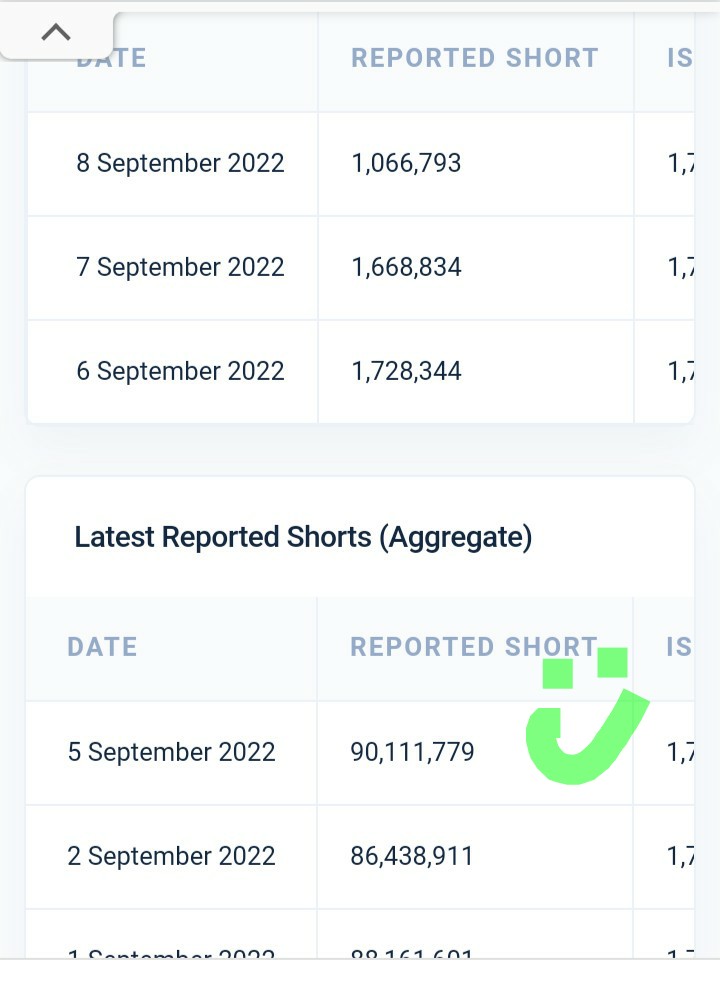The image size is (720, 981).
Task: Select the 5 September 2022 row date
Action: (x=171, y=752)
